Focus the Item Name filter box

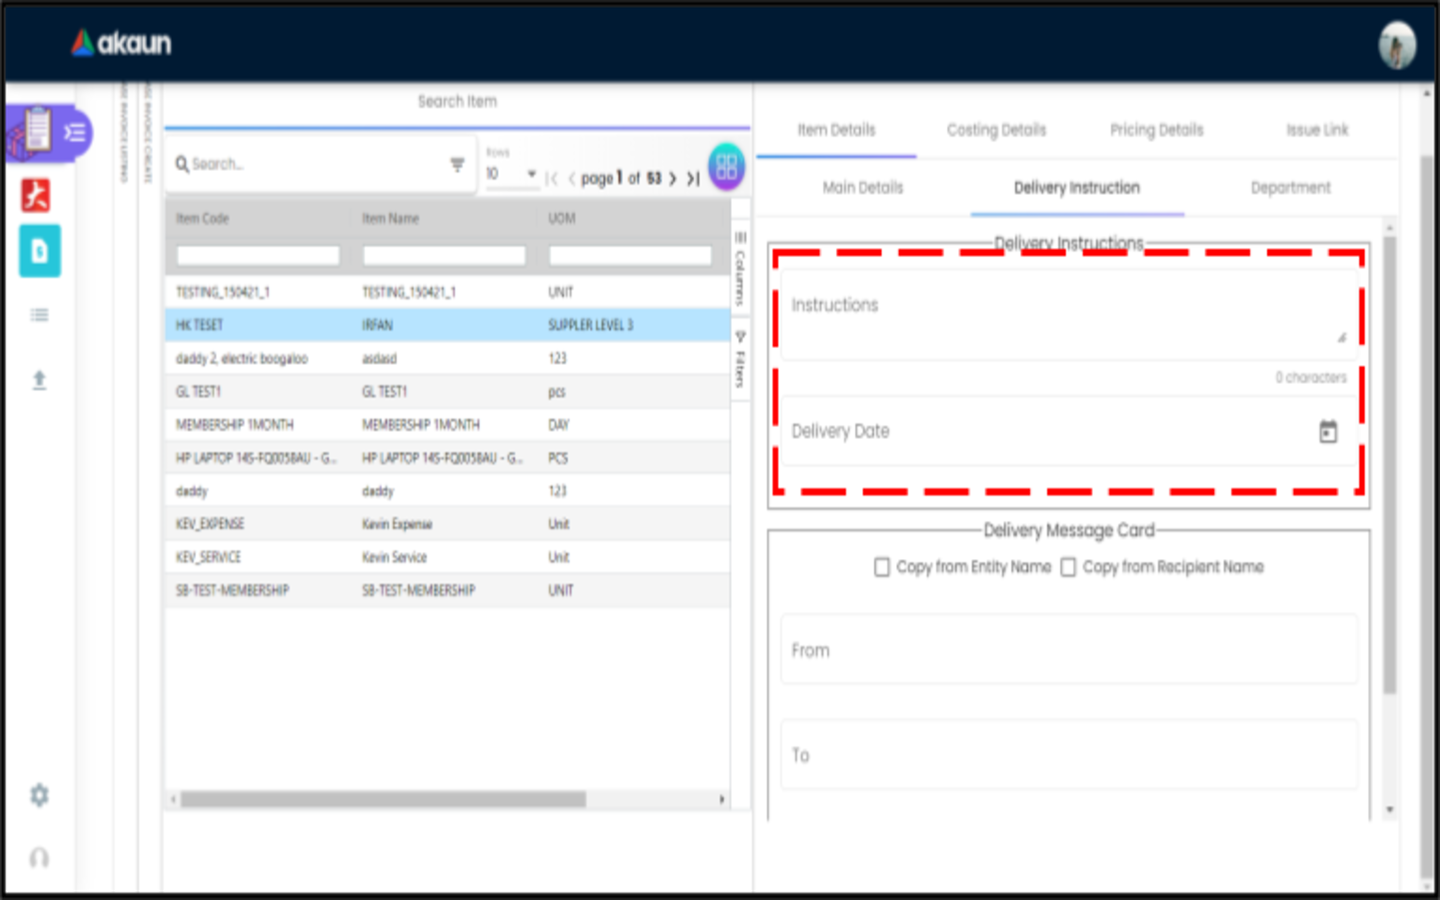pos(444,256)
